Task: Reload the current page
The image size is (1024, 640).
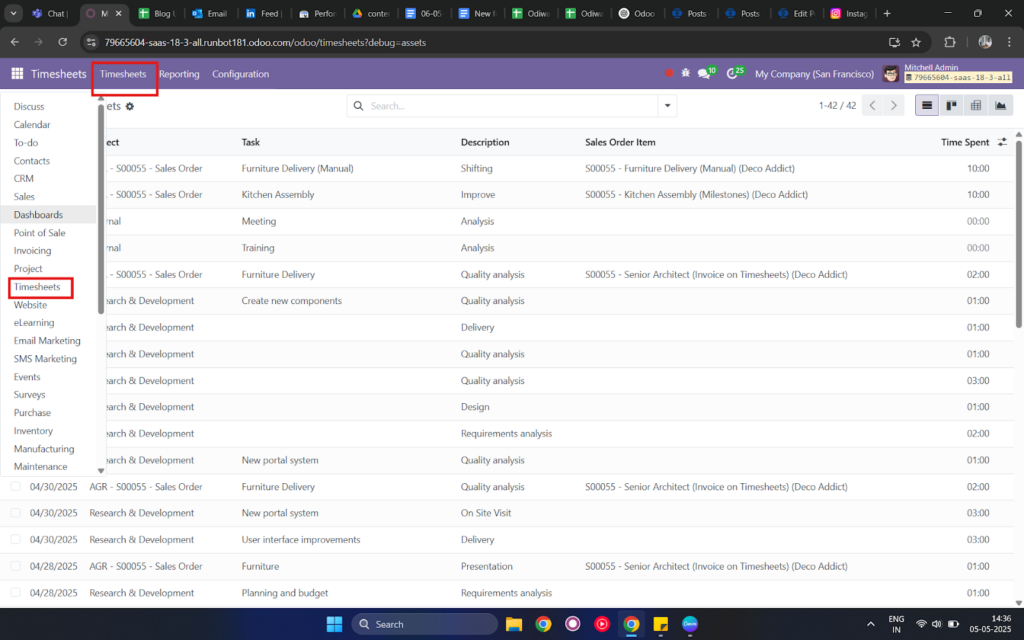Action: [63, 42]
